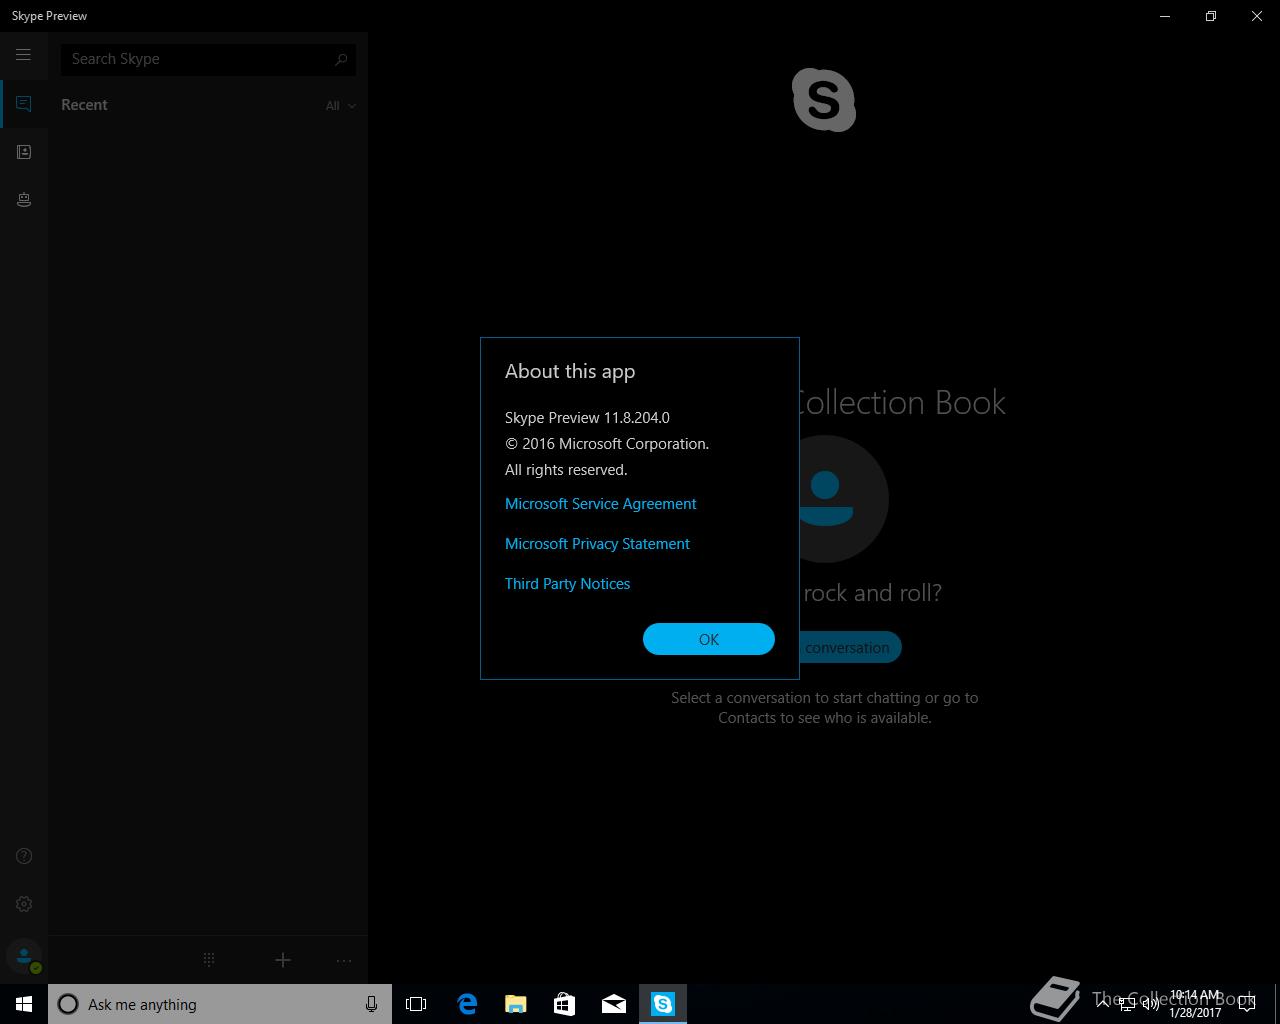The image size is (1280, 1024).
Task: Click the Cortana microphone icon
Action: 371,1004
